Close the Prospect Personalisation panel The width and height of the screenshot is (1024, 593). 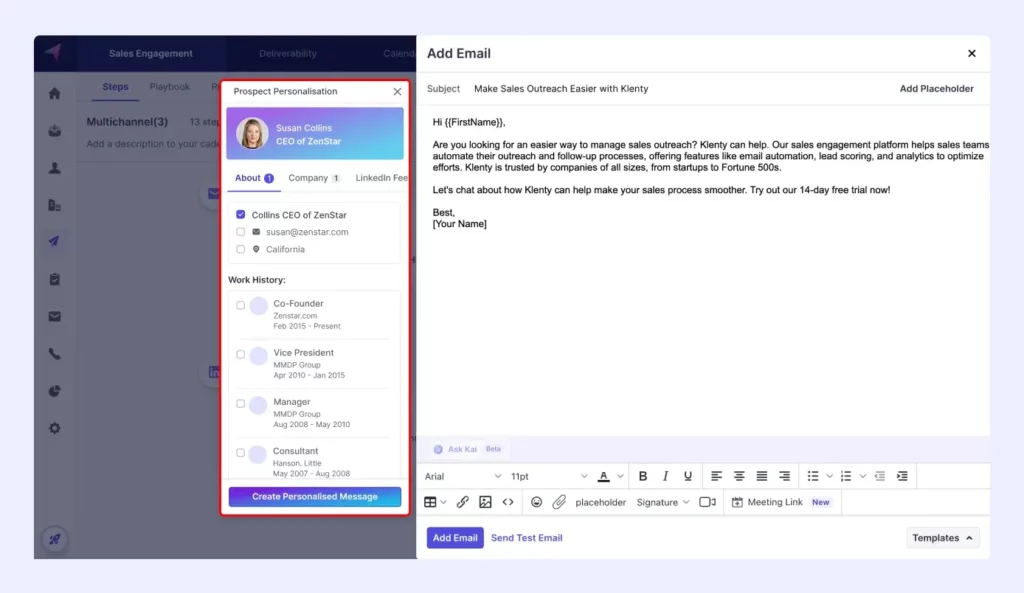click(x=397, y=91)
